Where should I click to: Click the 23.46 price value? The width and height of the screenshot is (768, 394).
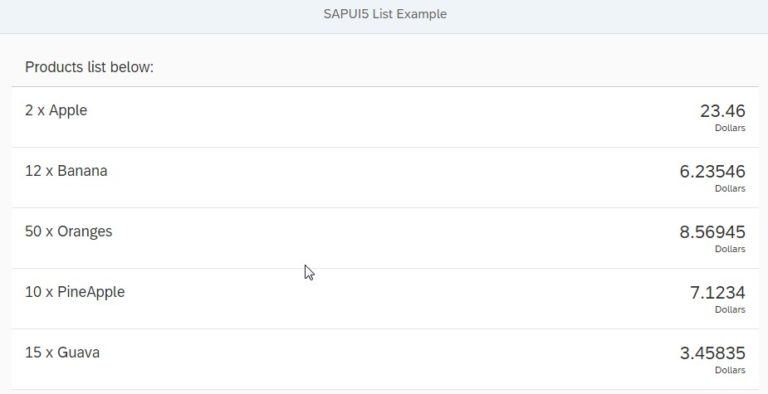pyautogui.click(x=722, y=111)
